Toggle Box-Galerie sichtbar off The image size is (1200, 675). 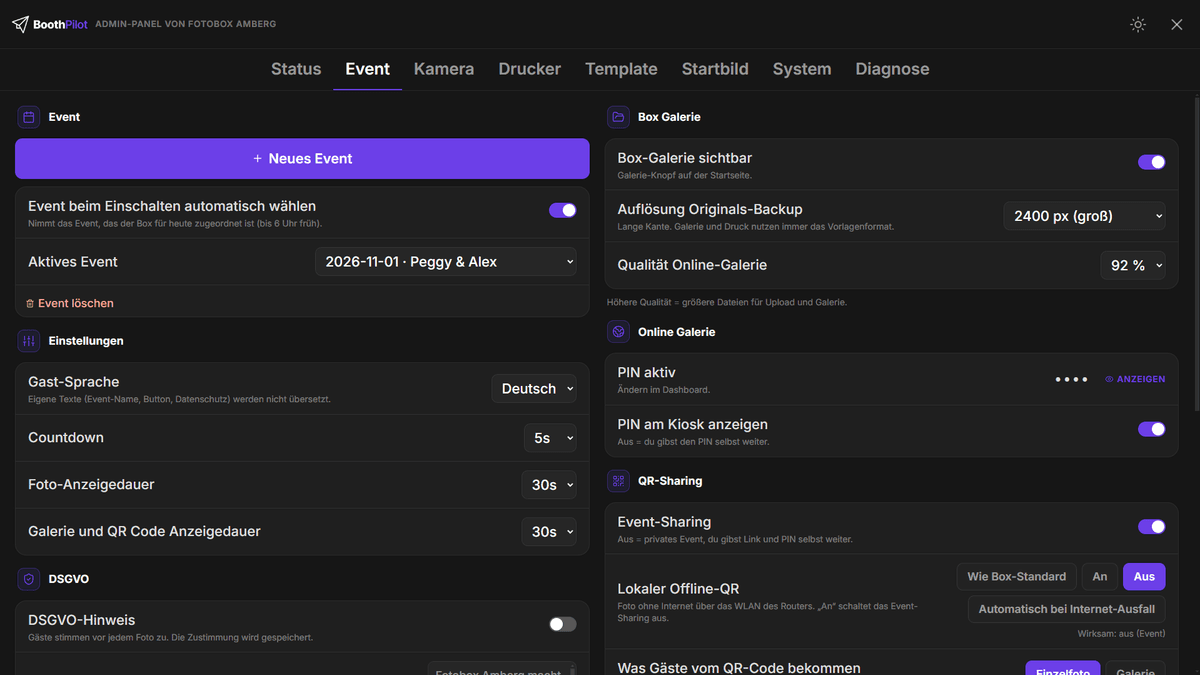[x=1152, y=162]
